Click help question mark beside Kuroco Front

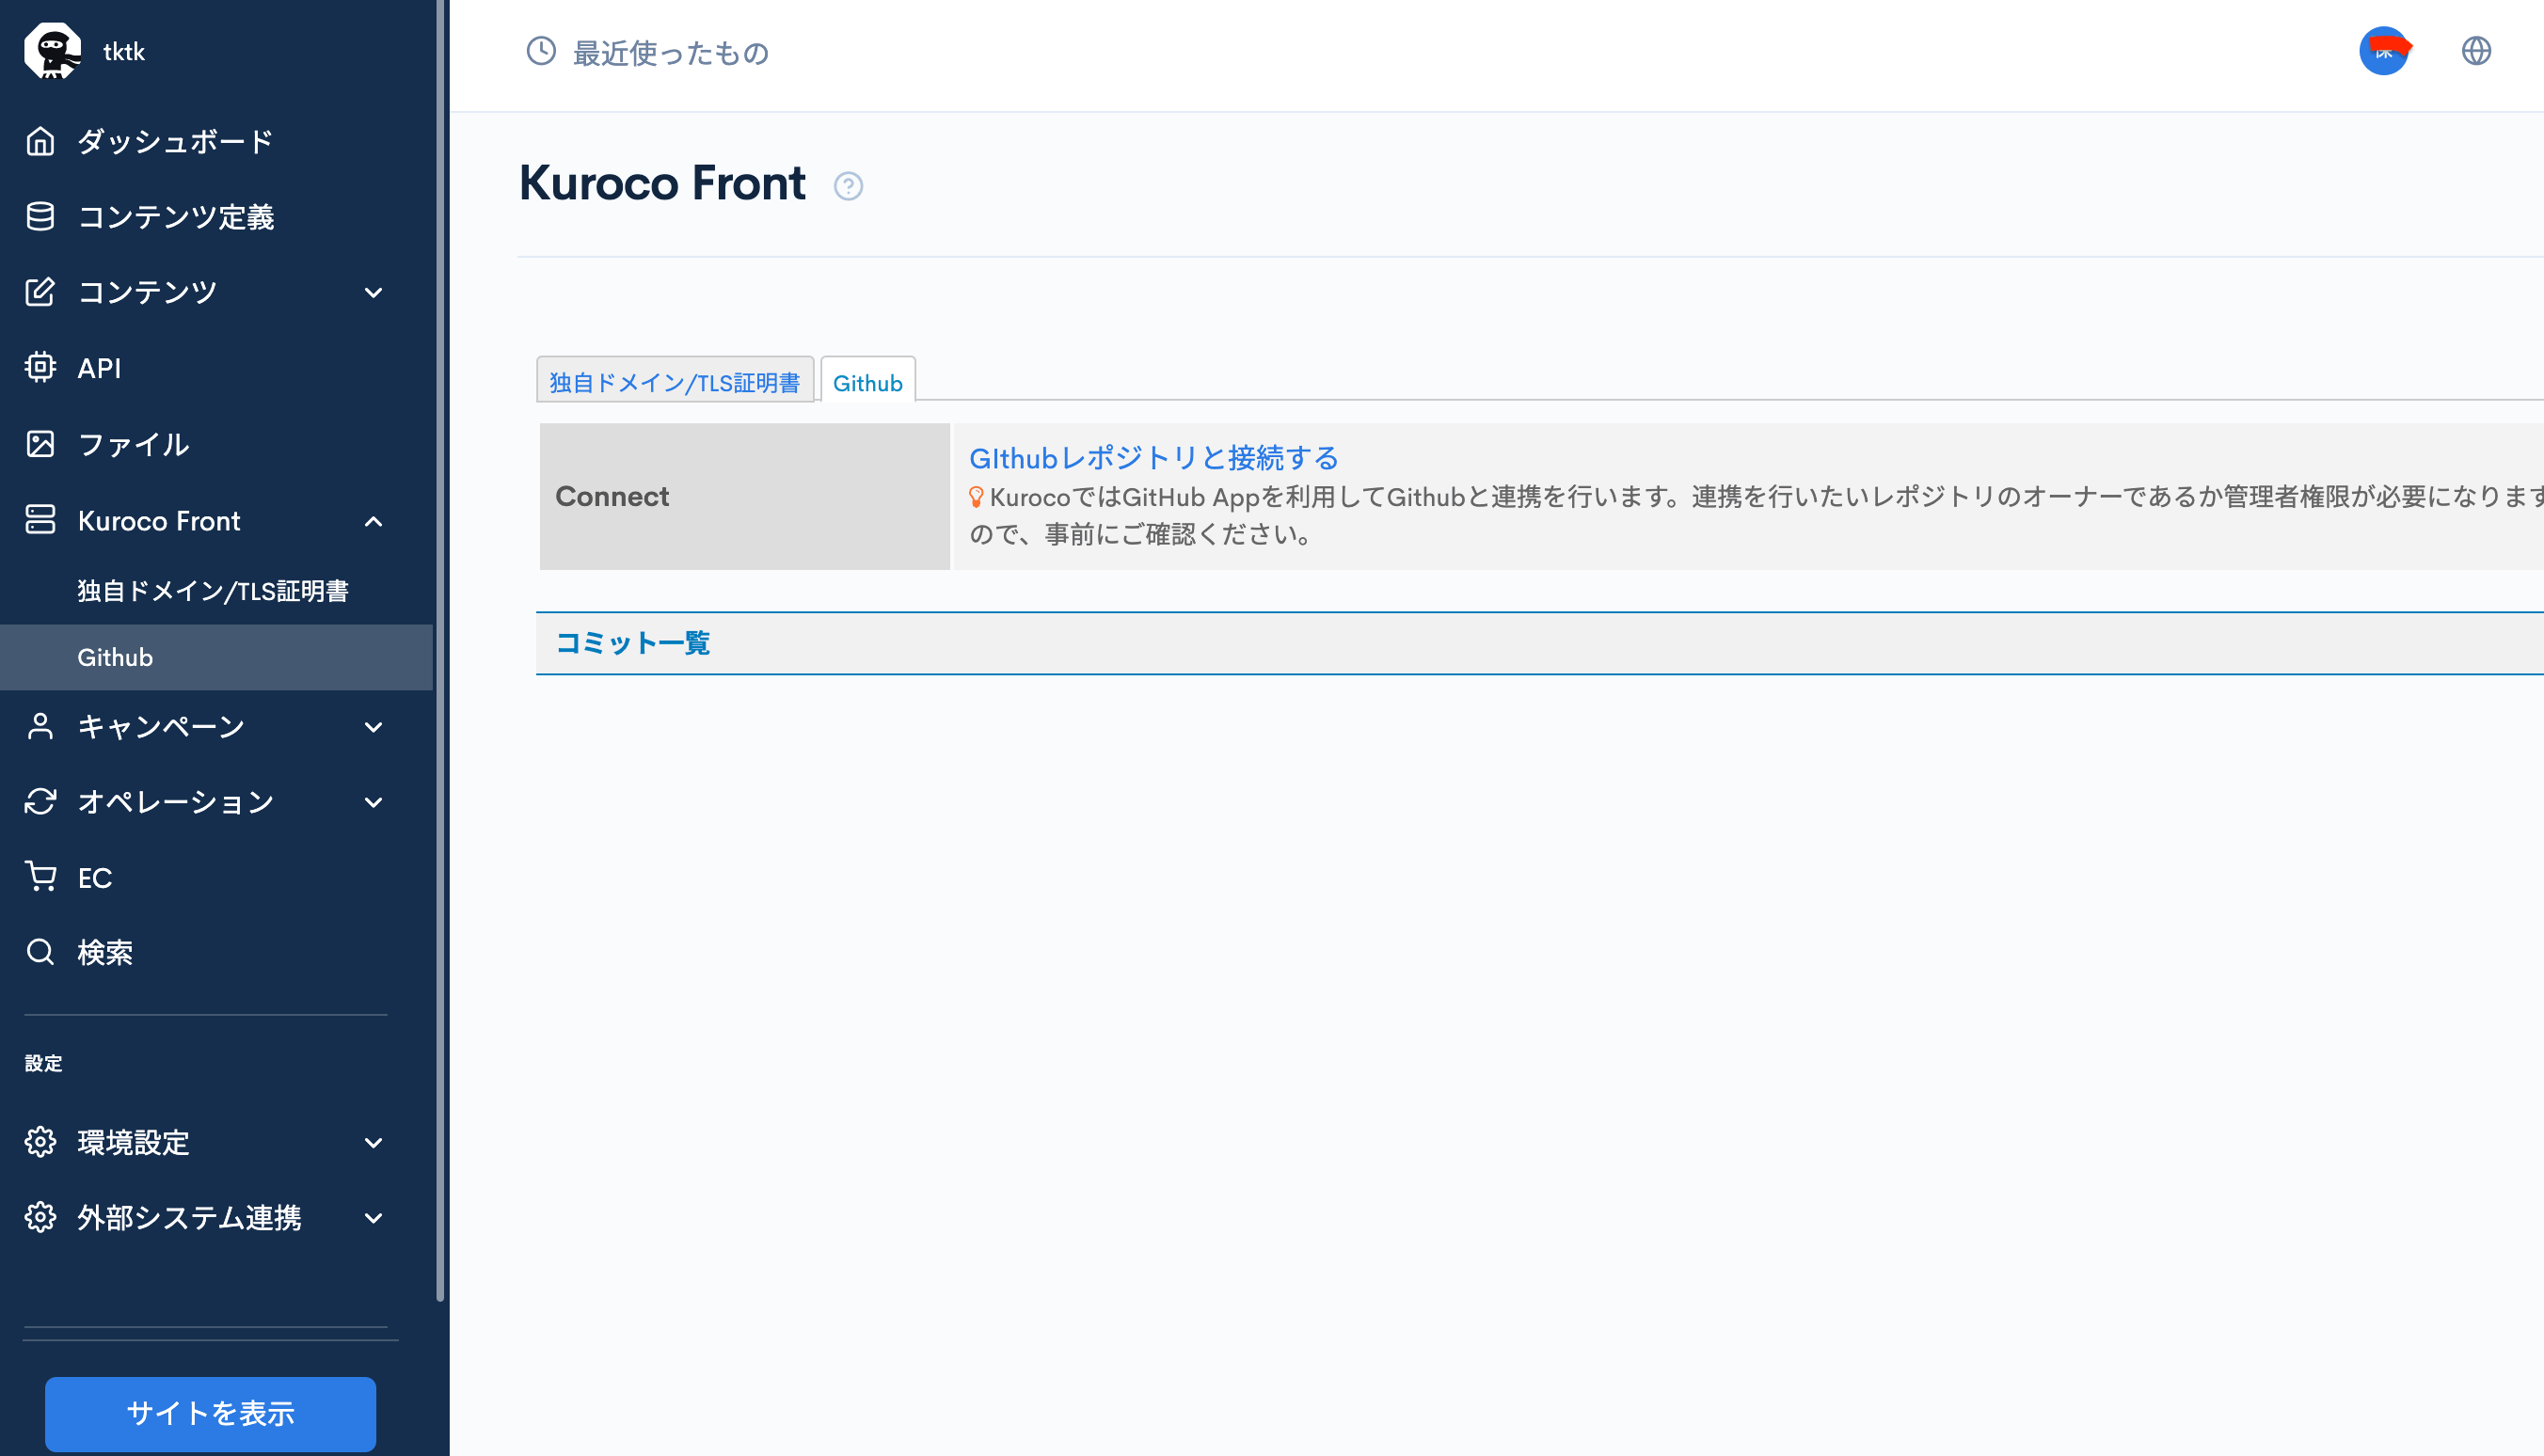[x=848, y=186]
